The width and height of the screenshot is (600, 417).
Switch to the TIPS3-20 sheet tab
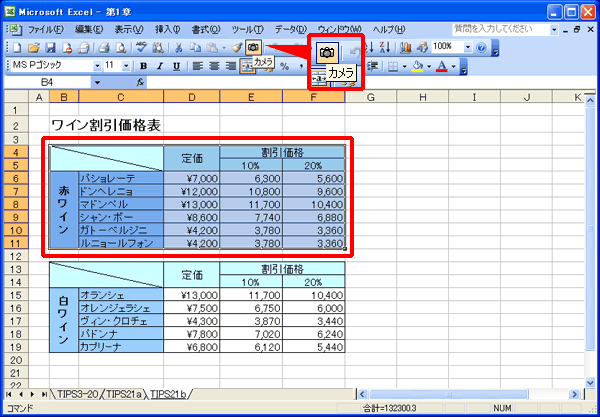click(x=78, y=394)
